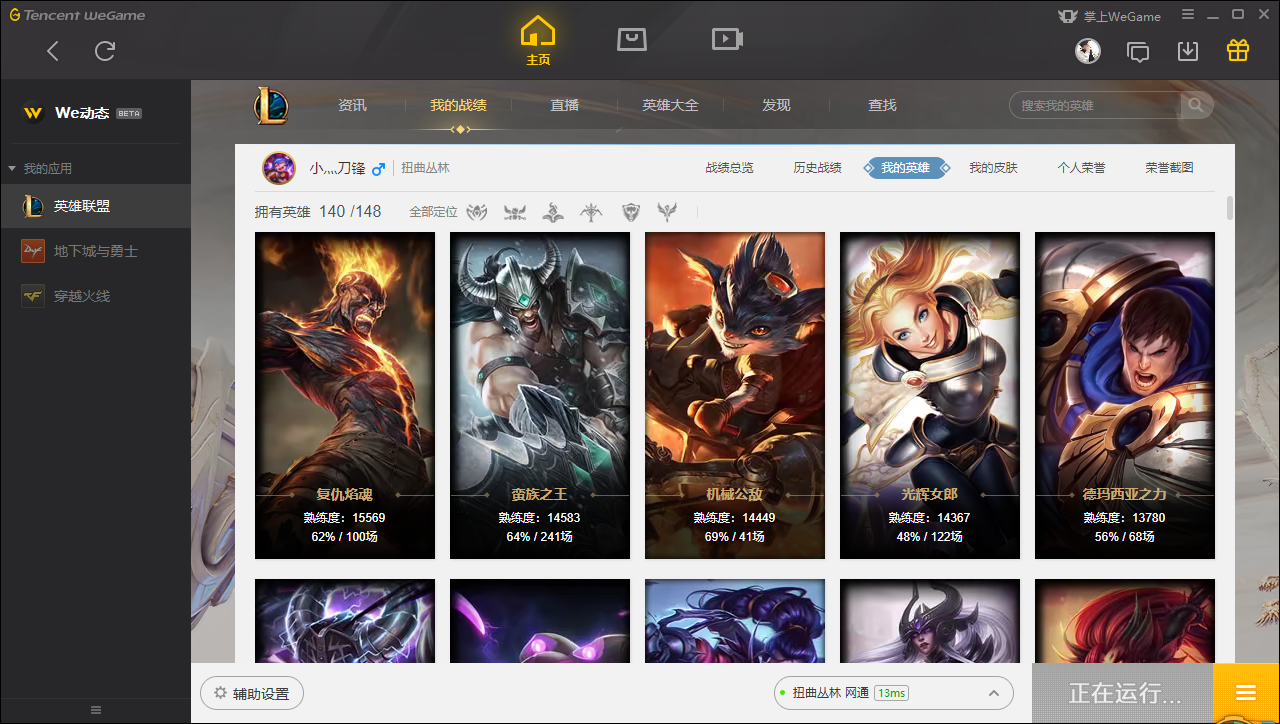Open the 机械公敌 hero card
The height and width of the screenshot is (724, 1280).
(735, 395)
